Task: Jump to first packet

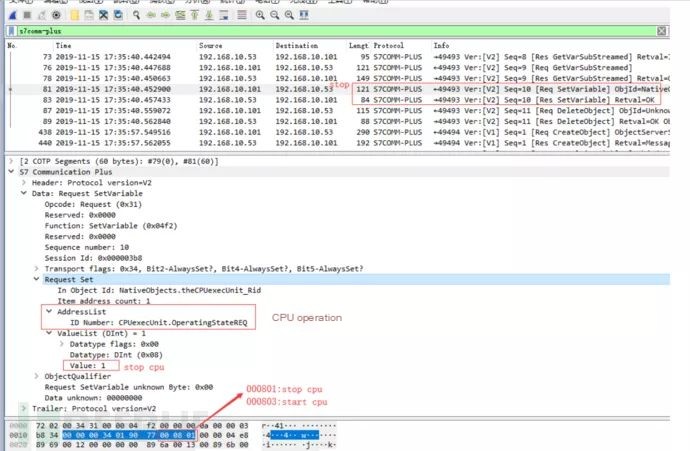Action: tap(195, 15)
